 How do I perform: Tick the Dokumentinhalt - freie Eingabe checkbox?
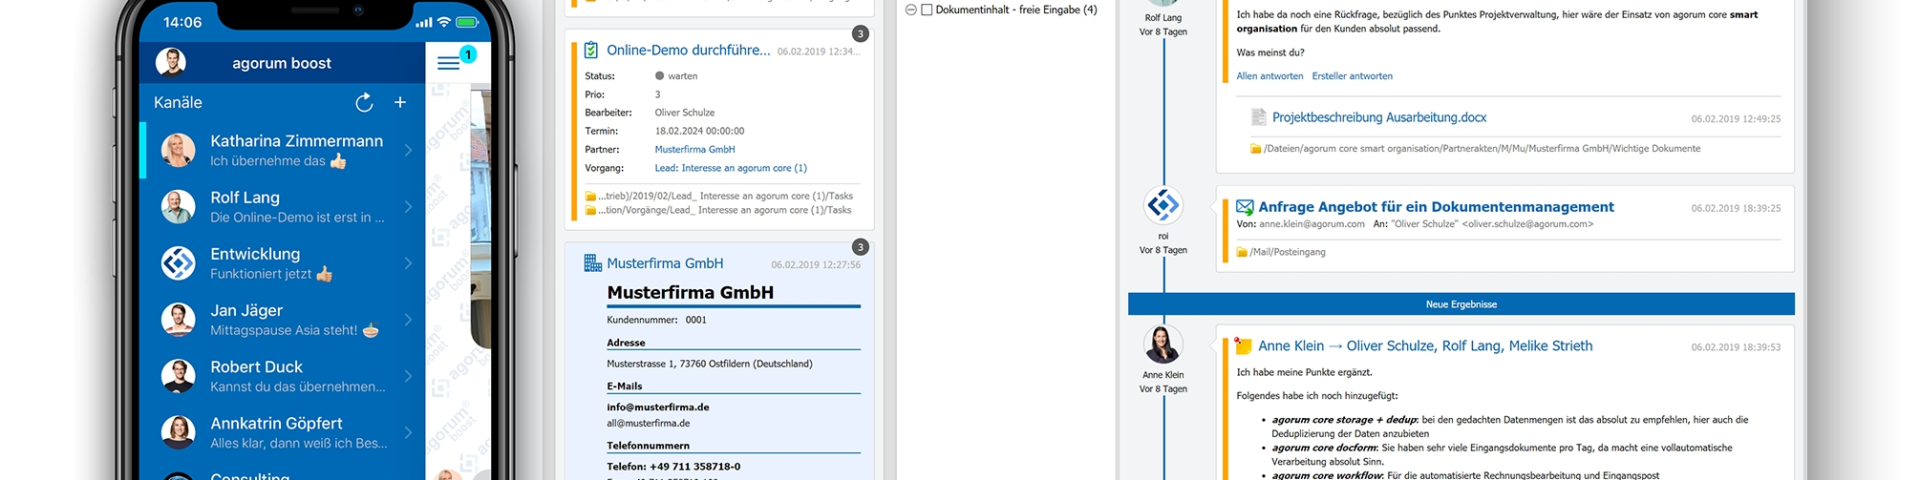927,10
